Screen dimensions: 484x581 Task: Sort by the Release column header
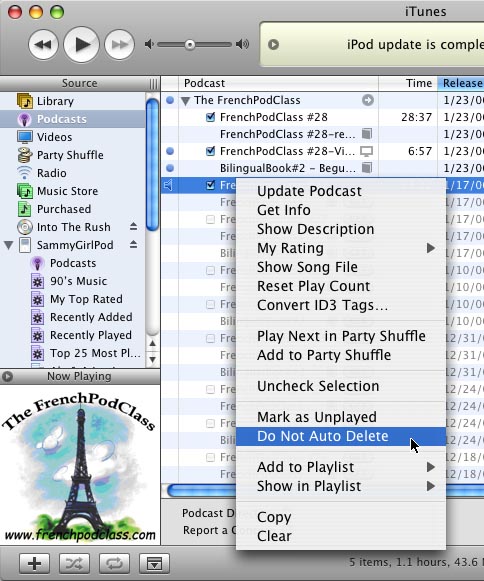click(x=461, y=83)
